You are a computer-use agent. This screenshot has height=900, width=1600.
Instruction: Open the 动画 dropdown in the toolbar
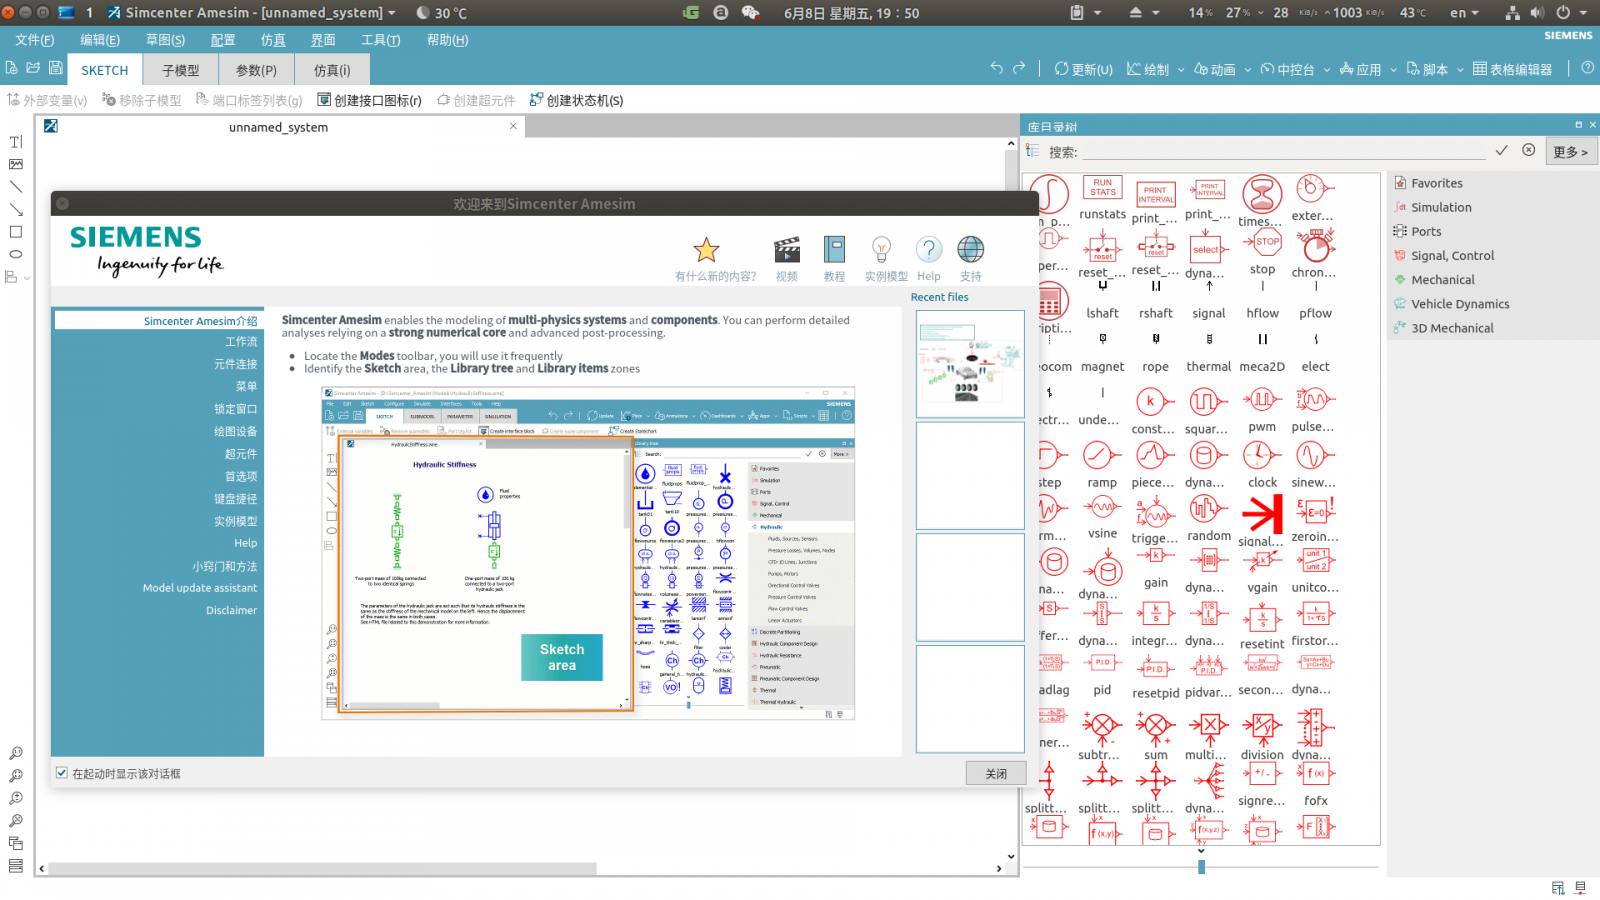pyautogui.click(x=1222, y=69)
